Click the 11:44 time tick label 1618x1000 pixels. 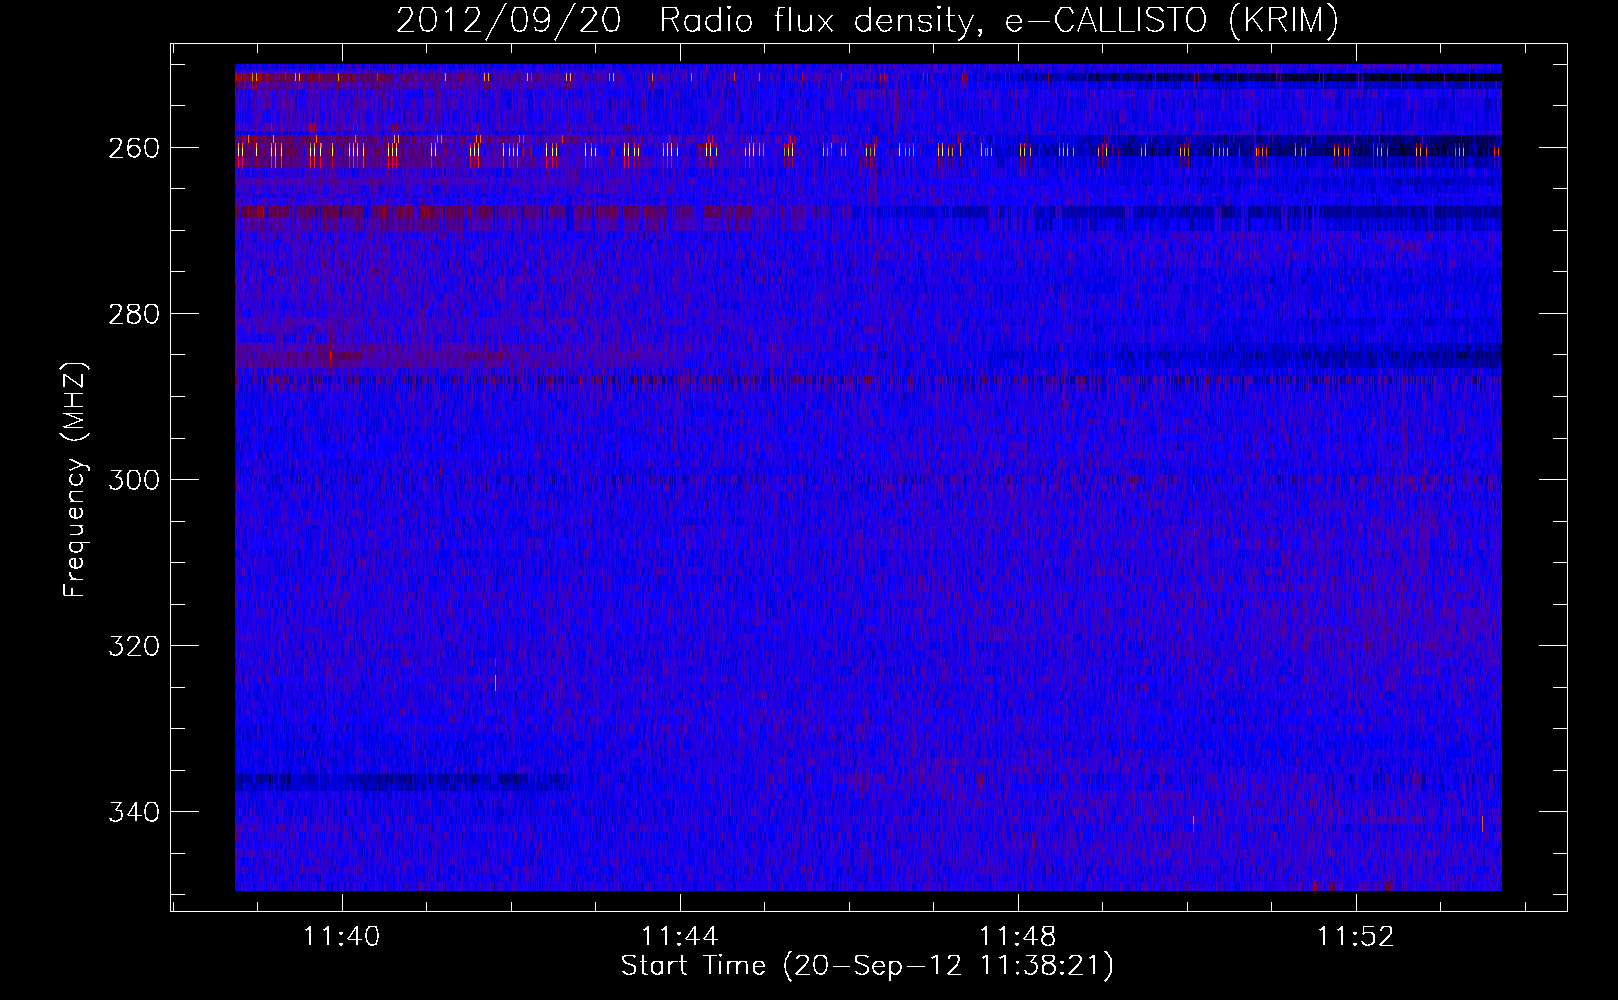[680, 937]
